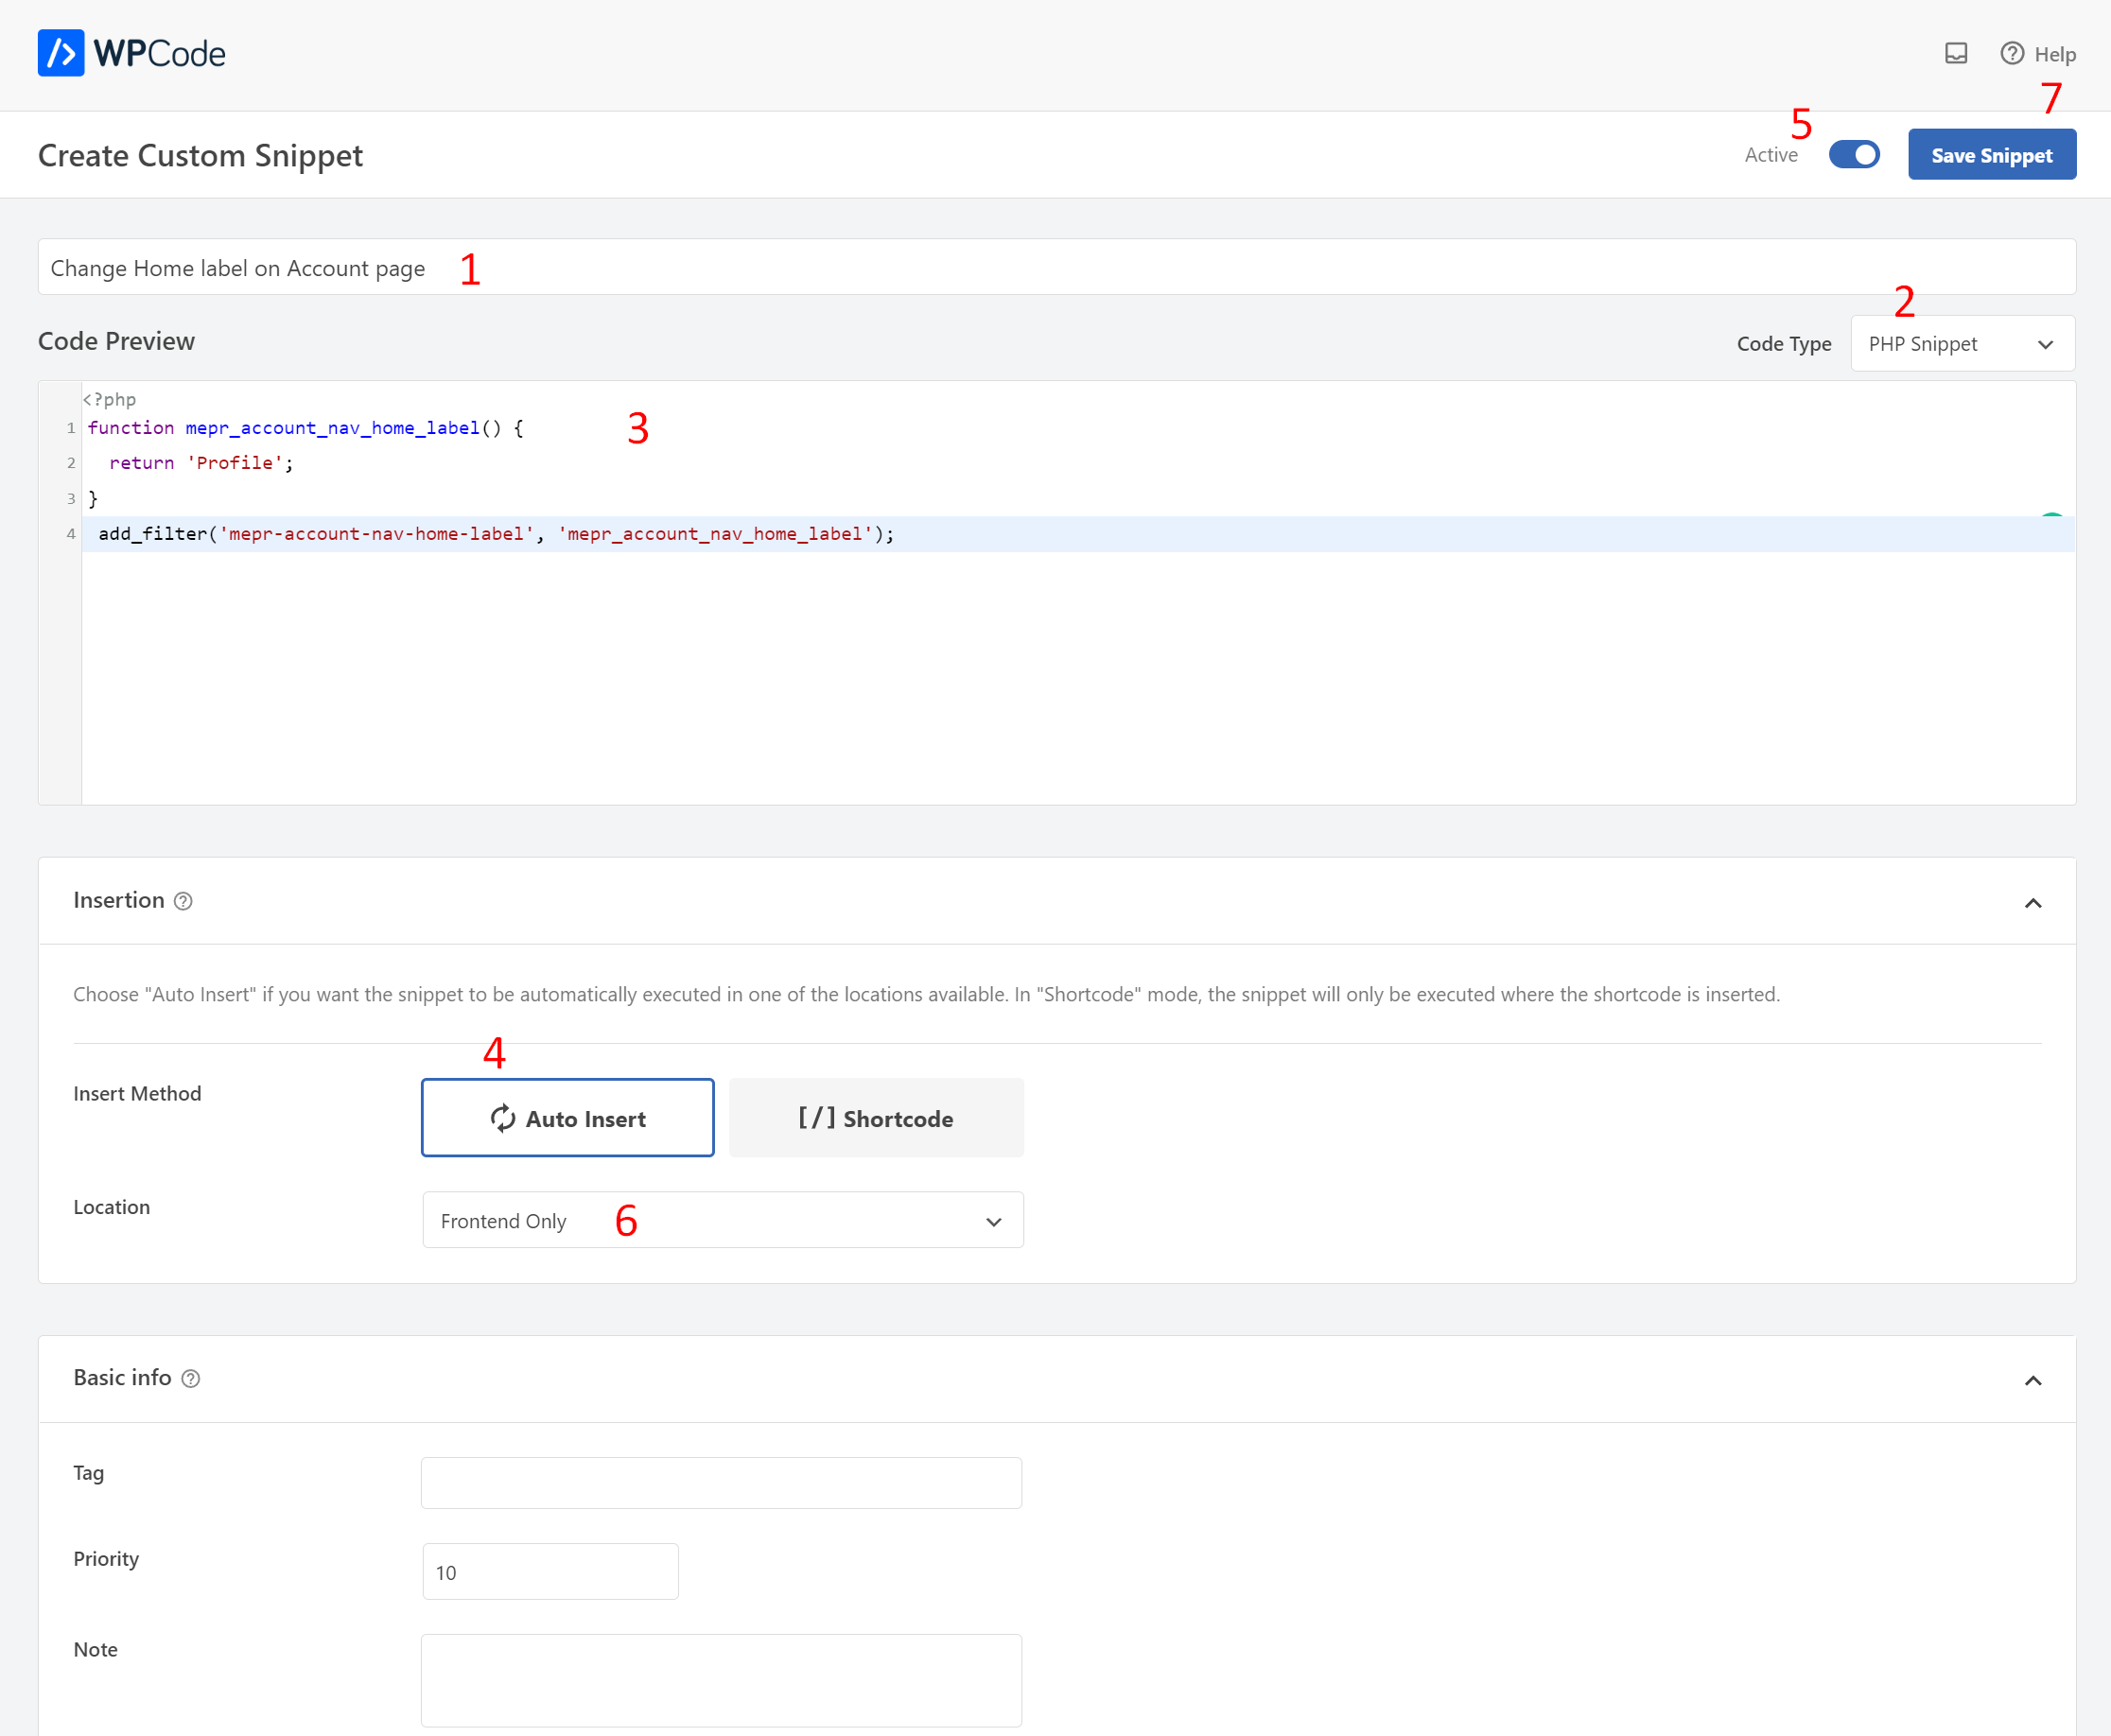Click the Insertion help tooltip icon
This screenshot has width=2111, height=1736.
[183, 901]
